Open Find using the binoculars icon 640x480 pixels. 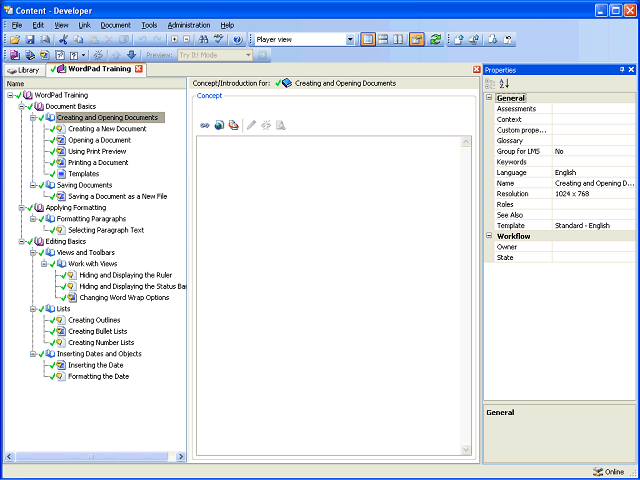coord(203,40)
